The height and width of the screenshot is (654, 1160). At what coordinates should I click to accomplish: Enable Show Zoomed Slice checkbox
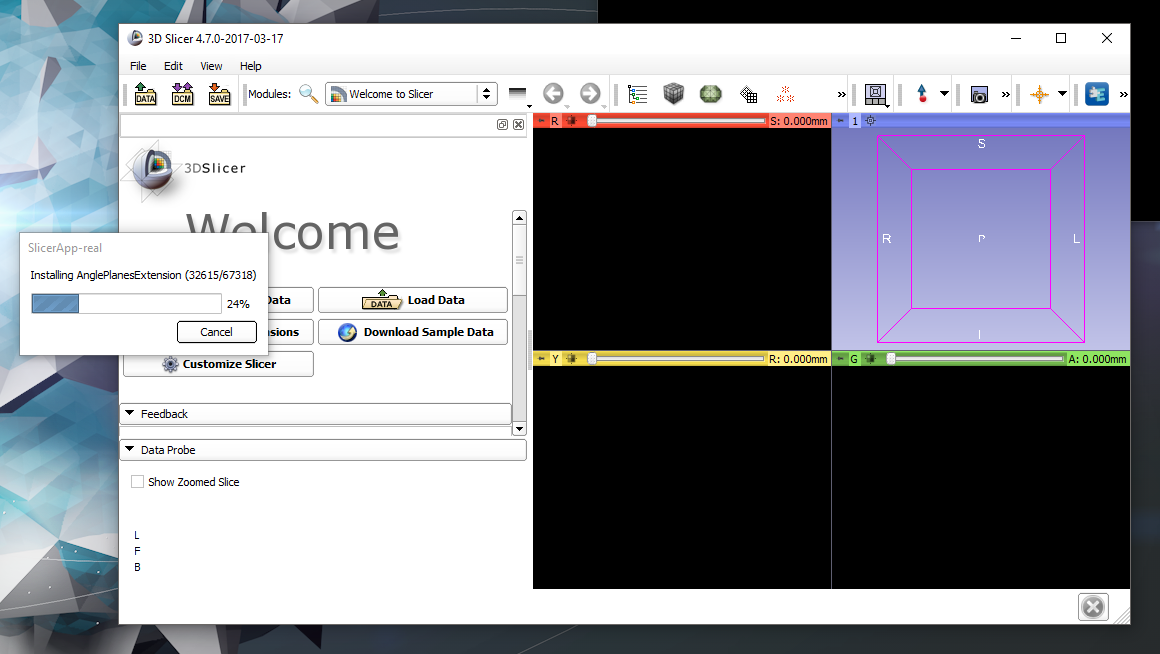click(x=138, y=482)
